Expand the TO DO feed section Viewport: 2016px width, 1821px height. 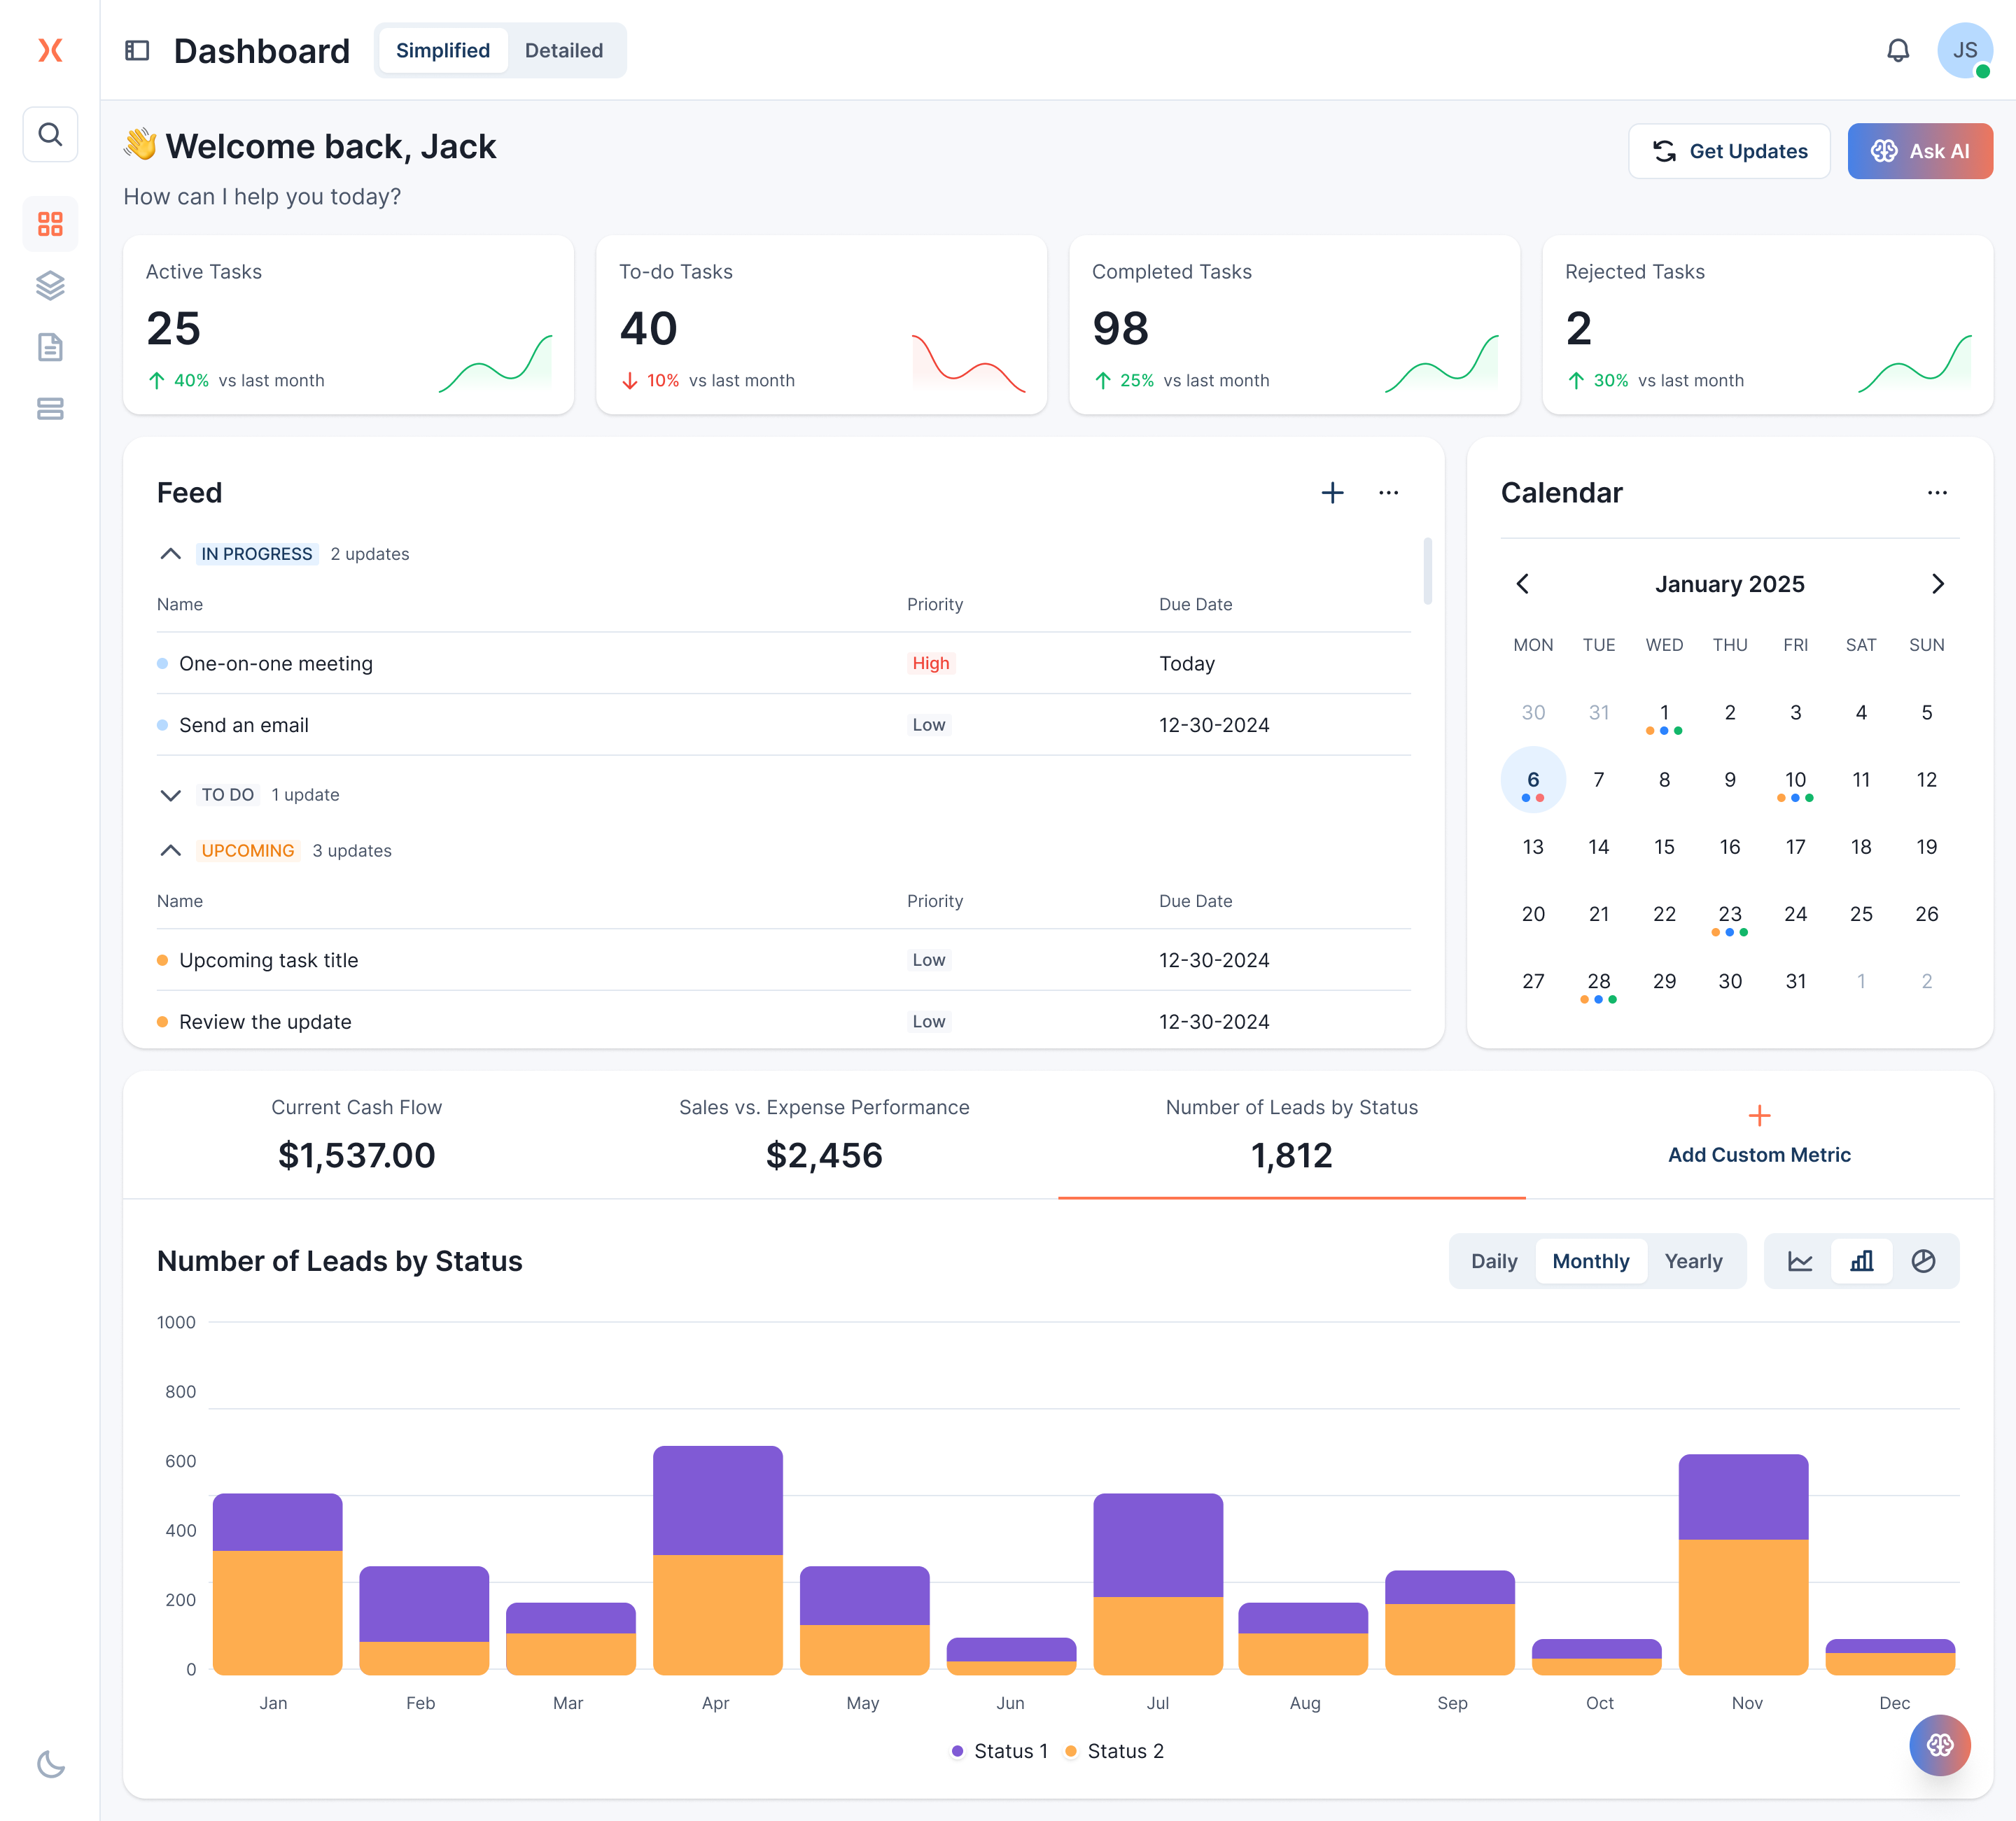(x=171, y=795)
